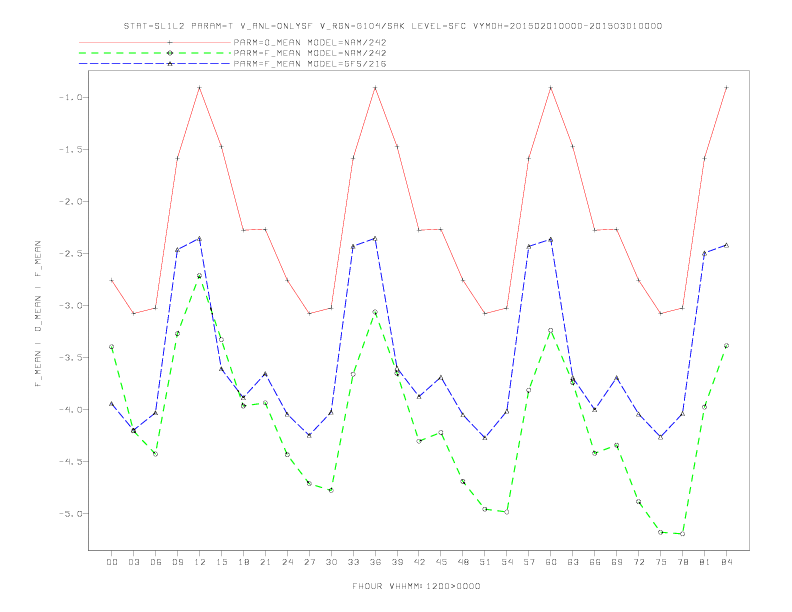This screenshot has width=792, height=612.
Task: Click legend label PARM=O_MEAN MODEL=NAM/242
Action: coord(310,42)
